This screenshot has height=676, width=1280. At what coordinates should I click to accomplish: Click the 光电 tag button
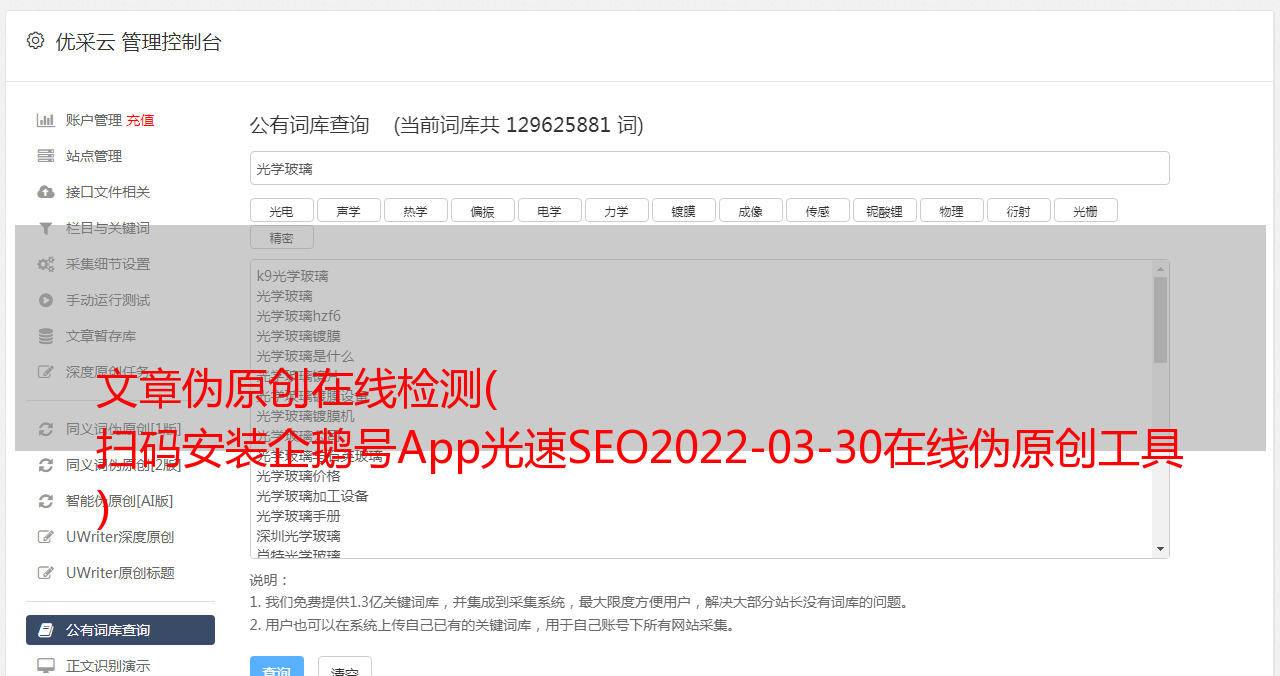click(282, 210)
